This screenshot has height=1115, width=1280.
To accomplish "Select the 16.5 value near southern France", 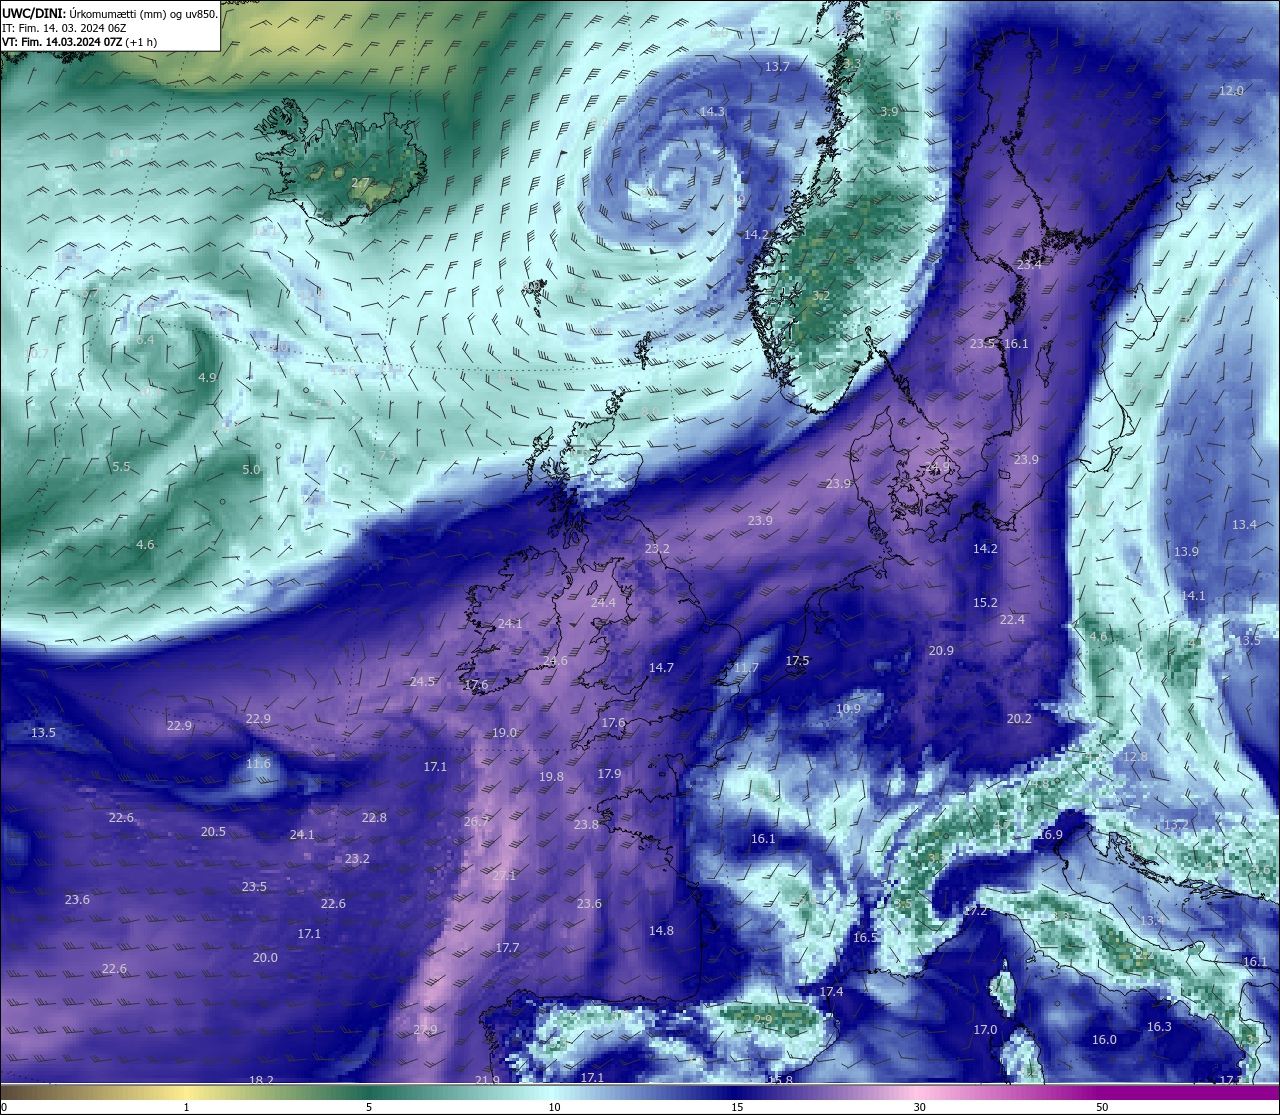I will click(x=865, y=937).
